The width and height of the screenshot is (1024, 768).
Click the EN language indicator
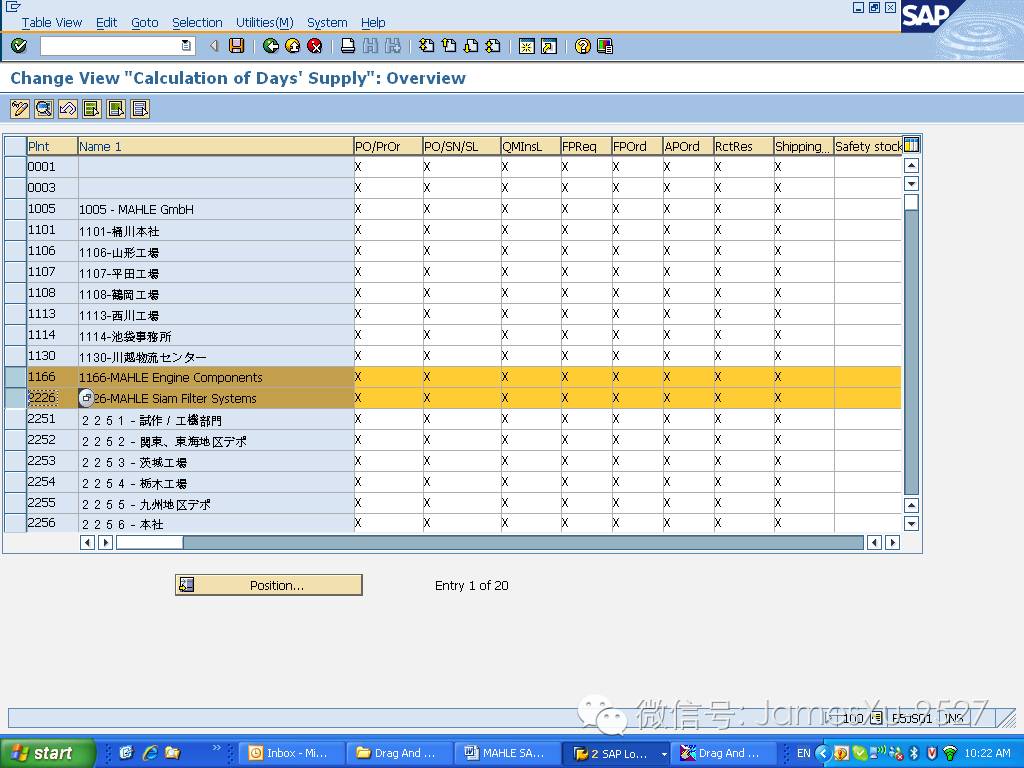click(x=803, y=753)
